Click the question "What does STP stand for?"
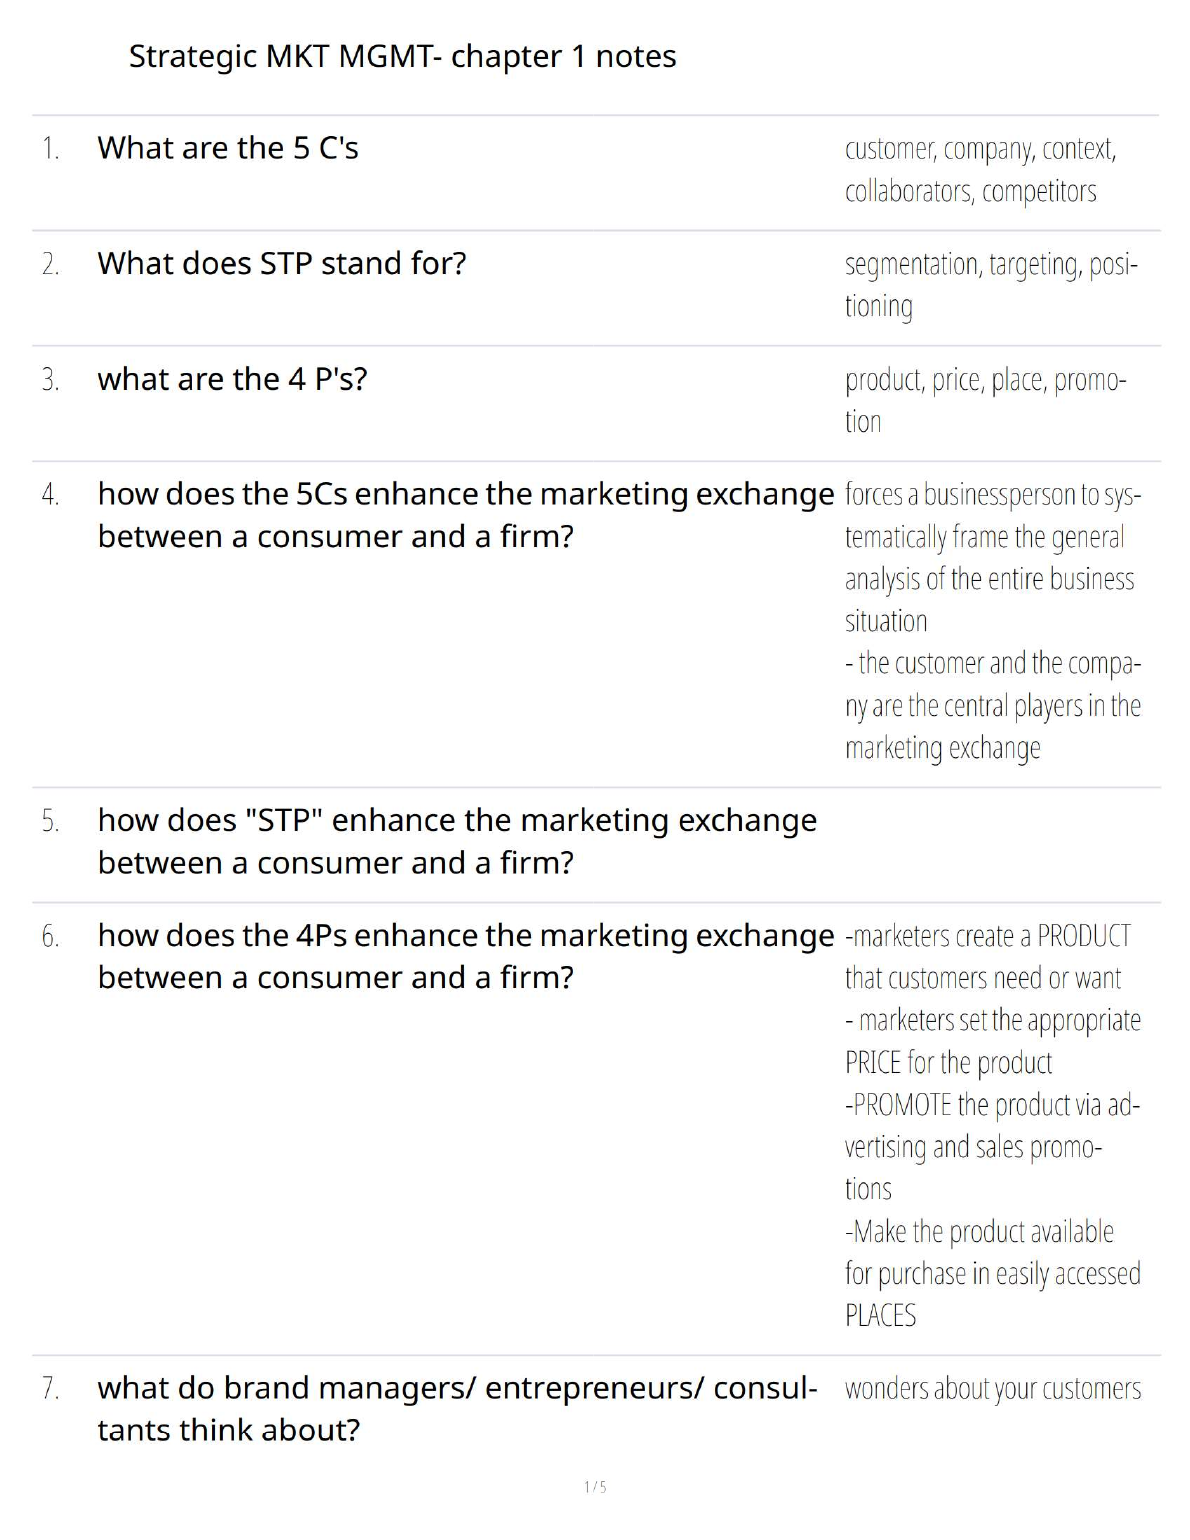This screenshot has height=1540, width=1190. pyautogui.click(x=282, y=263)
